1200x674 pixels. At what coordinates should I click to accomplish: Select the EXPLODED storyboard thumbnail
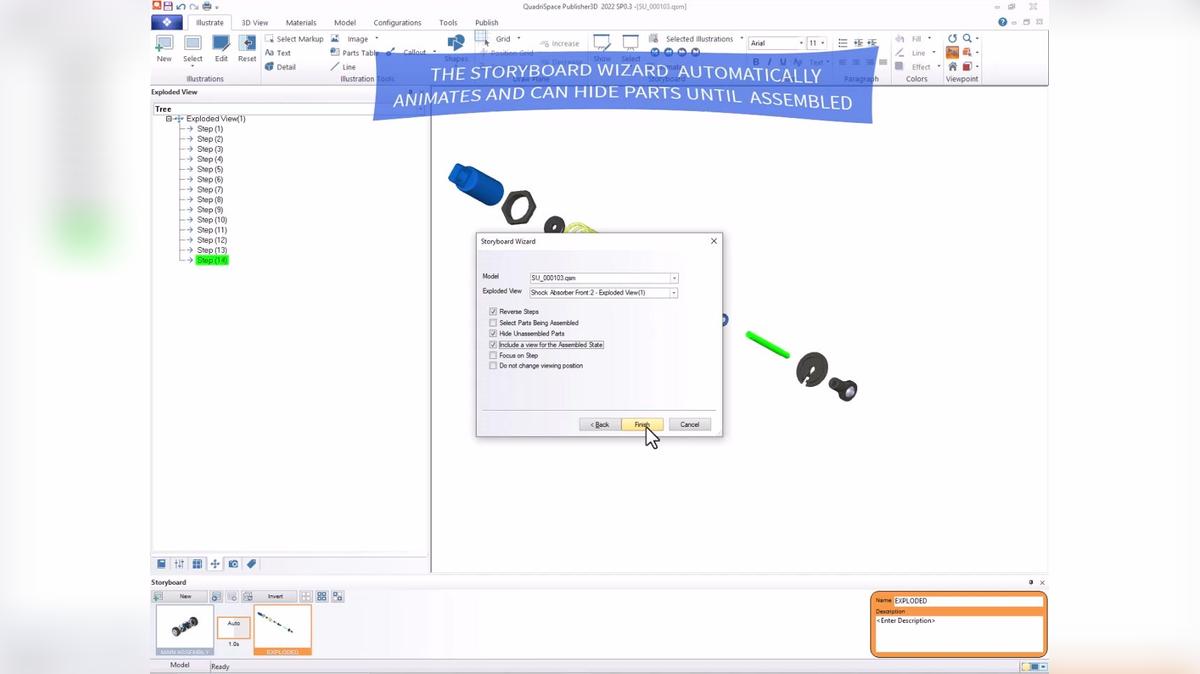[282, 630]
